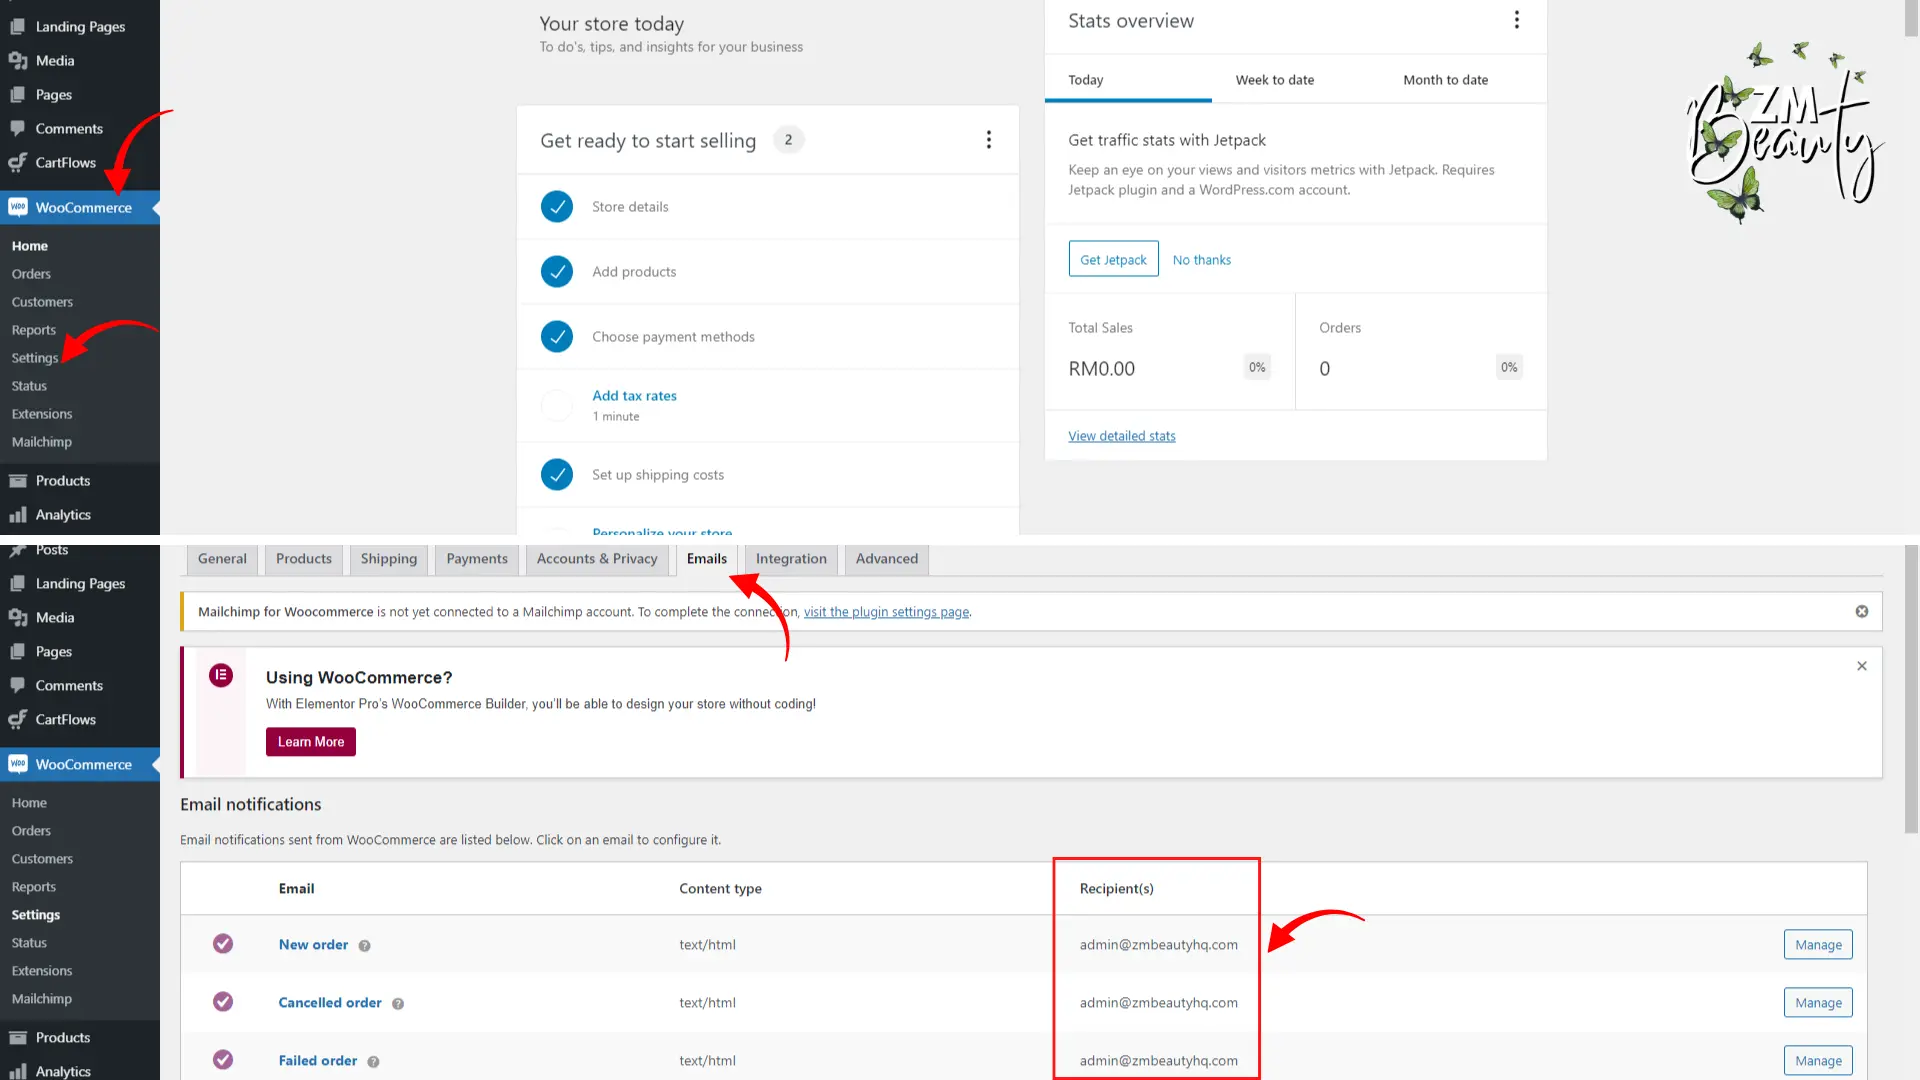Click the lower page vertical scrollbar thumb
The height and width of the screenshot is (1080, 1920).
coord(1911,690)
